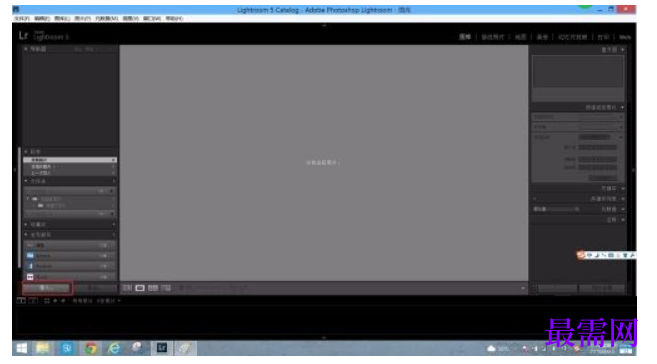The width and height of the screenshot is (657, 364).
Task: Click the filmstrip grid shortcut icon
Action: pyautogui.click(x=47, y=301)
